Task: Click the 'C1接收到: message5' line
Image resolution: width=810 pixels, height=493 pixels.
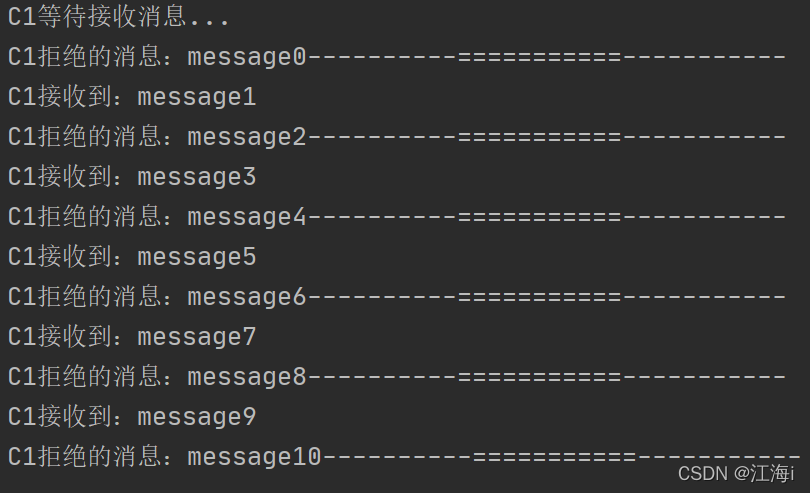Action: pos(132,257)
